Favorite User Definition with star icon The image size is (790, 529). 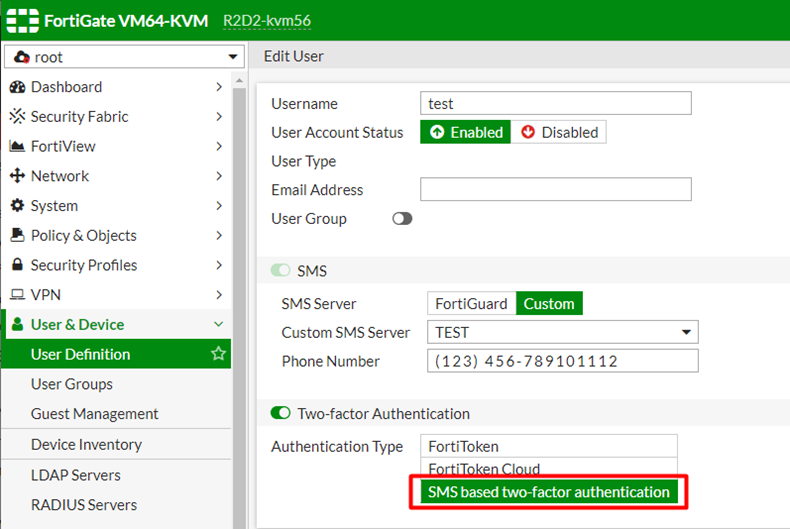coord(217,354)
